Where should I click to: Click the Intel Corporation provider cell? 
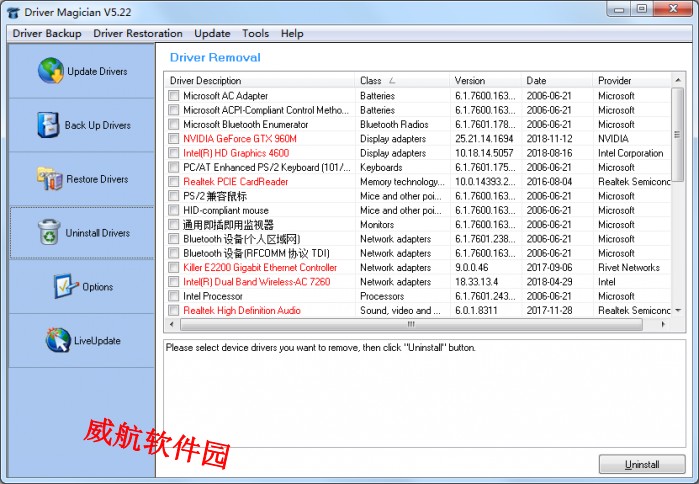(x=630, y=153)
